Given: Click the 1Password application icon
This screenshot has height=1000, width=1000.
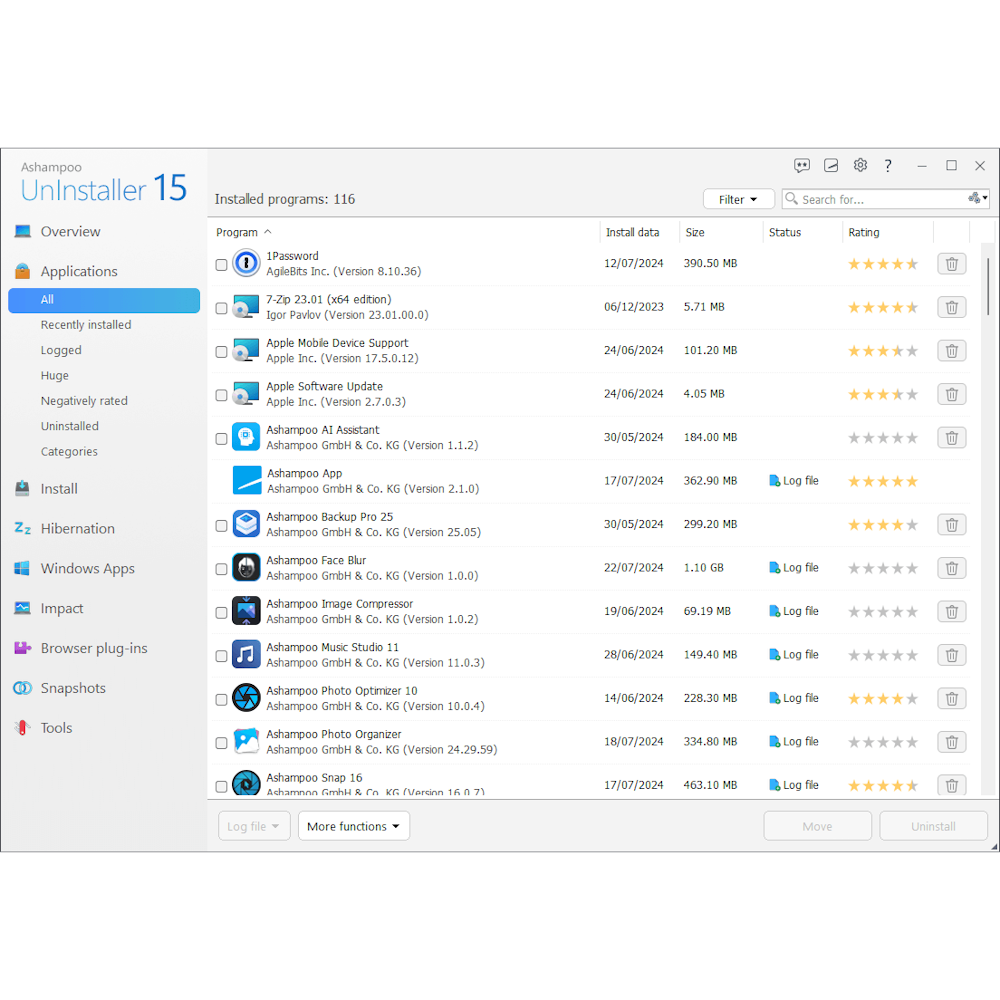Looking at the screenshot, I should click(x=246, y=263).
